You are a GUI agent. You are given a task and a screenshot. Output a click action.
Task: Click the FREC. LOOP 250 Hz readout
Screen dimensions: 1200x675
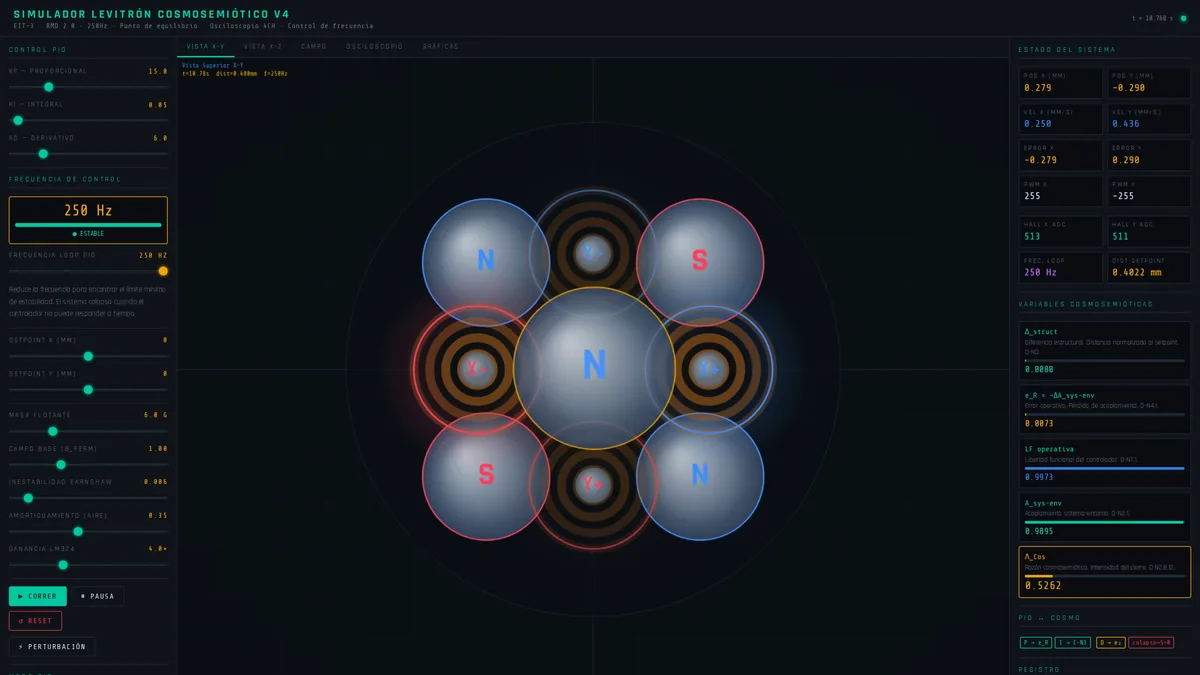click(1040, 272)
